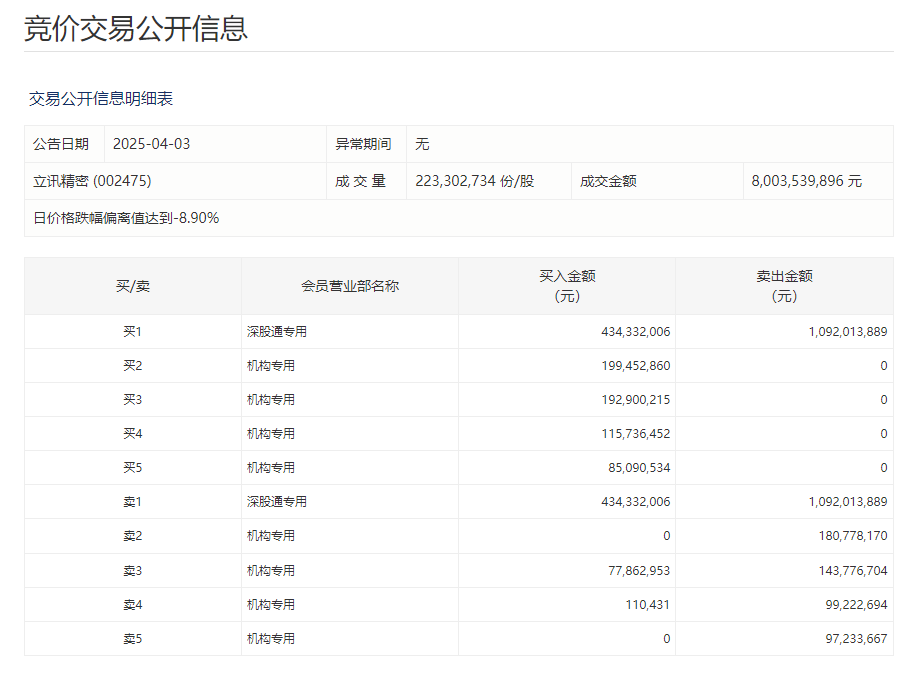Select the buy amount 115,736,452

(636, 434)
